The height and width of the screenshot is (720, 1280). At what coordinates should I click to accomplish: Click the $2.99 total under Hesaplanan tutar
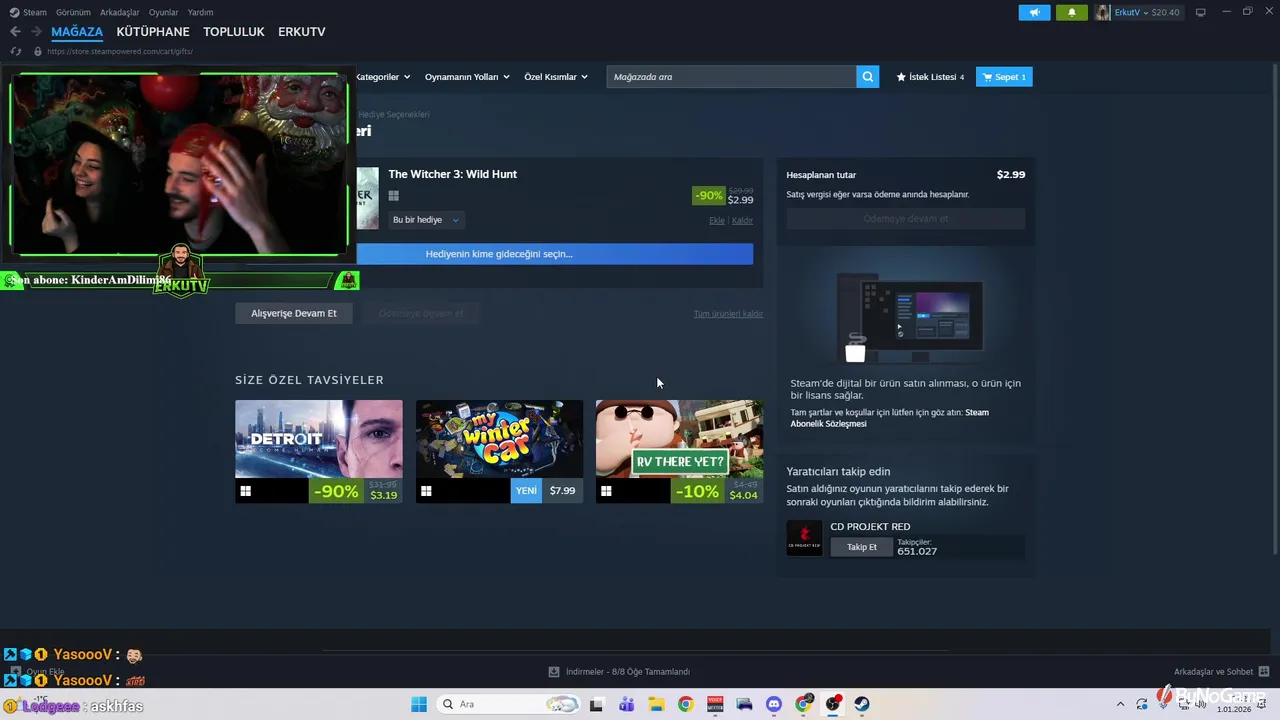(1011, 174)
